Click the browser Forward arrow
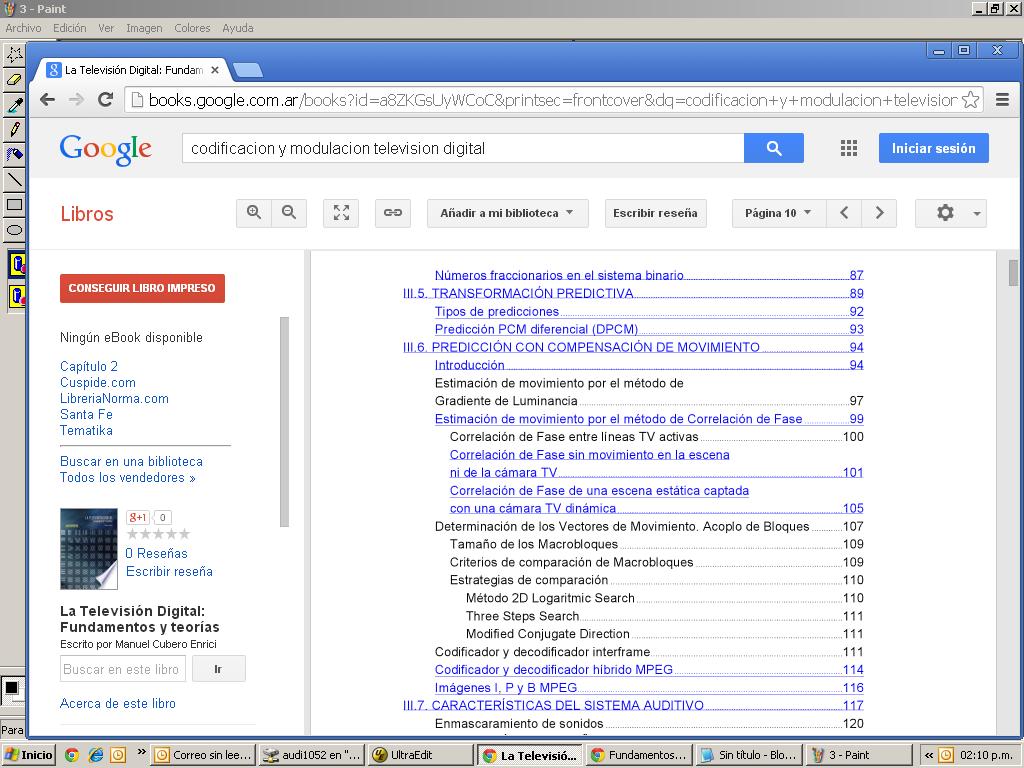 [76, 100]
